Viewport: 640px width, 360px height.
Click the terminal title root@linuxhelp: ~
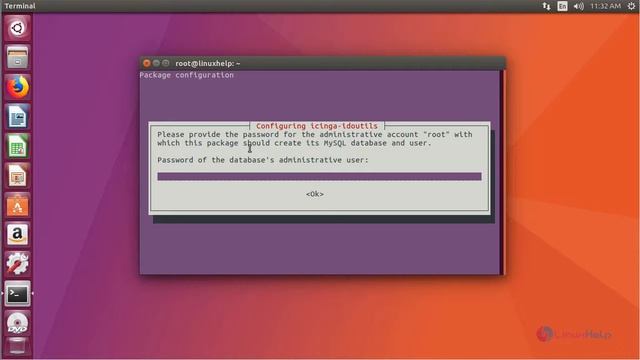tap(208, 63)
